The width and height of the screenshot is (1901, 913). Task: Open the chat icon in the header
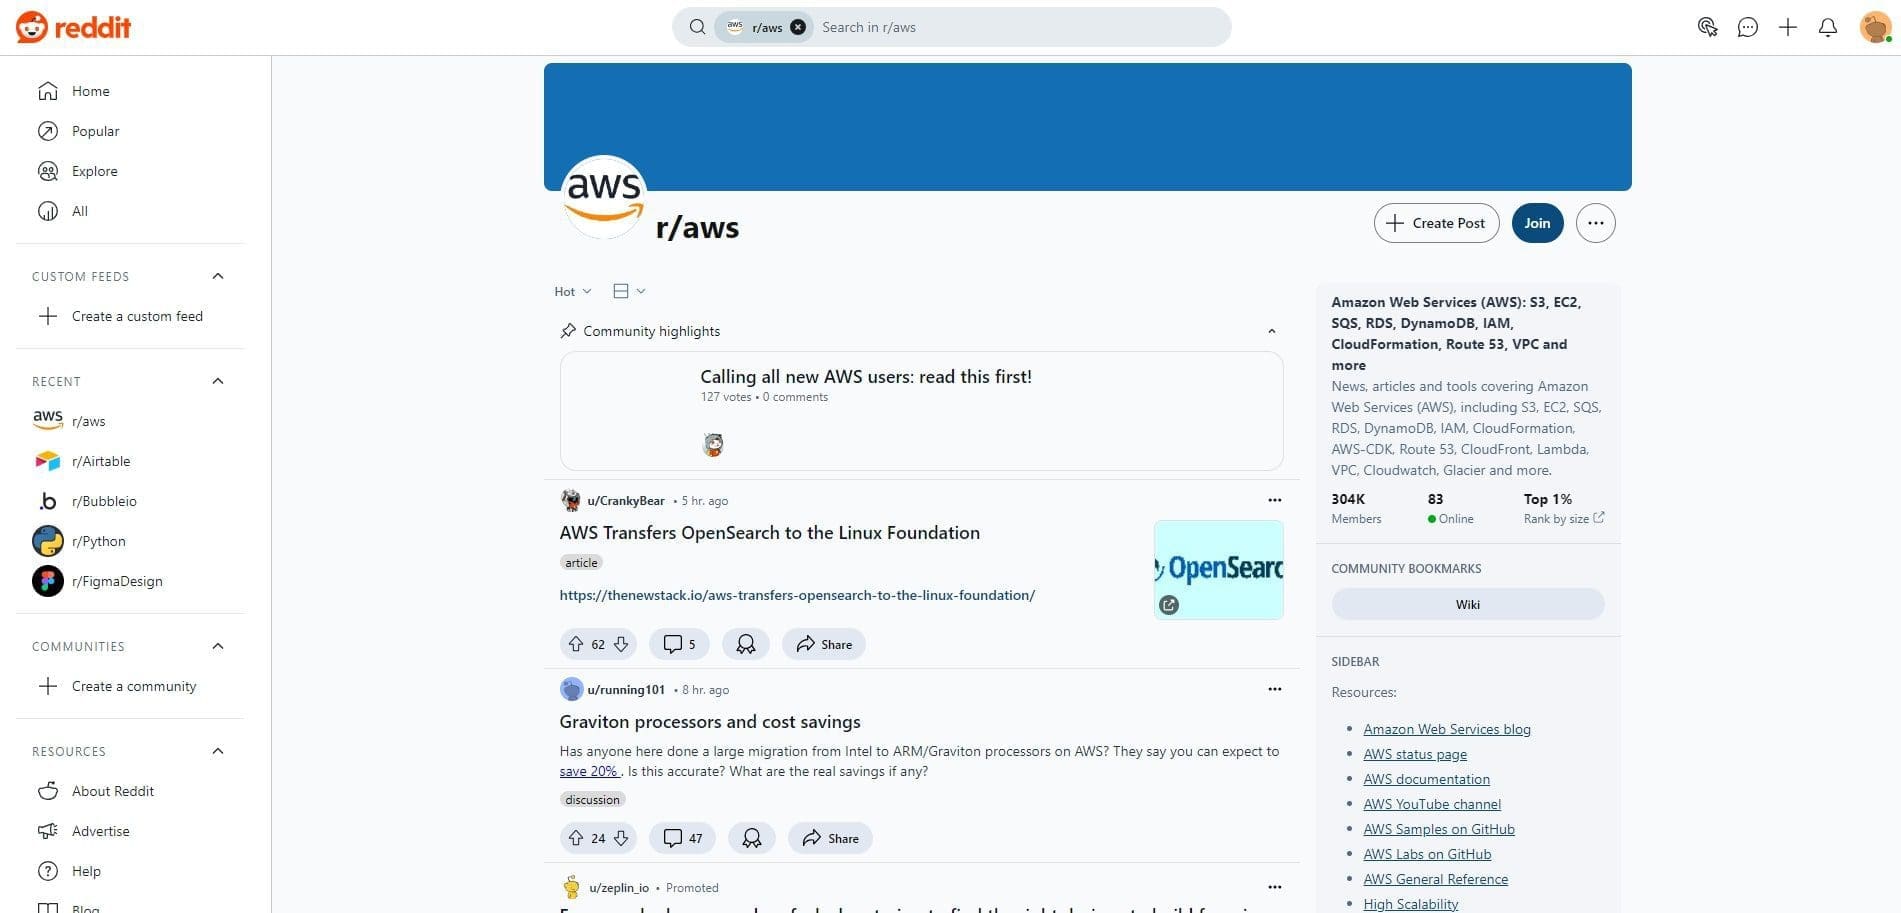tap(1747, 27)
